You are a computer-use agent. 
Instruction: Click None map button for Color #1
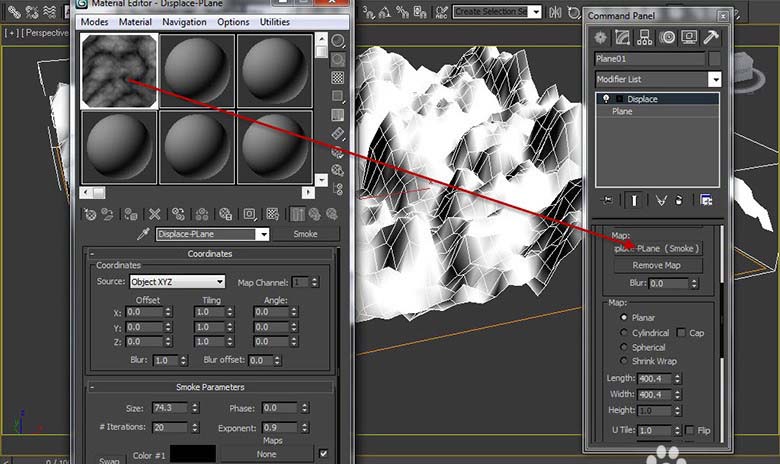(x=267, y=454)
